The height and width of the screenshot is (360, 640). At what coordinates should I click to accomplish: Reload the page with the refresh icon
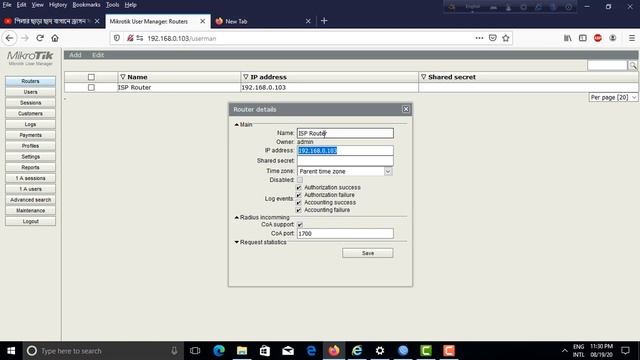[x=40, y=38]
